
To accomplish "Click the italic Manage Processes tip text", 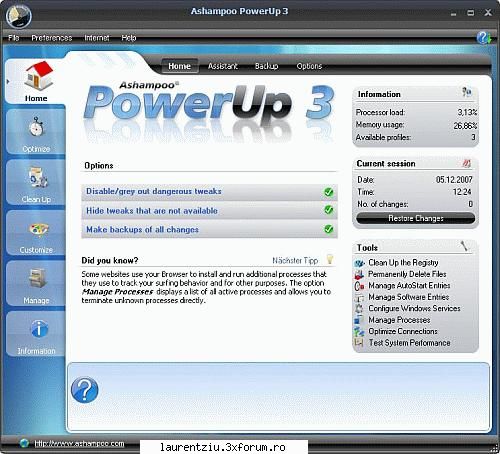I will coord(117,292).
